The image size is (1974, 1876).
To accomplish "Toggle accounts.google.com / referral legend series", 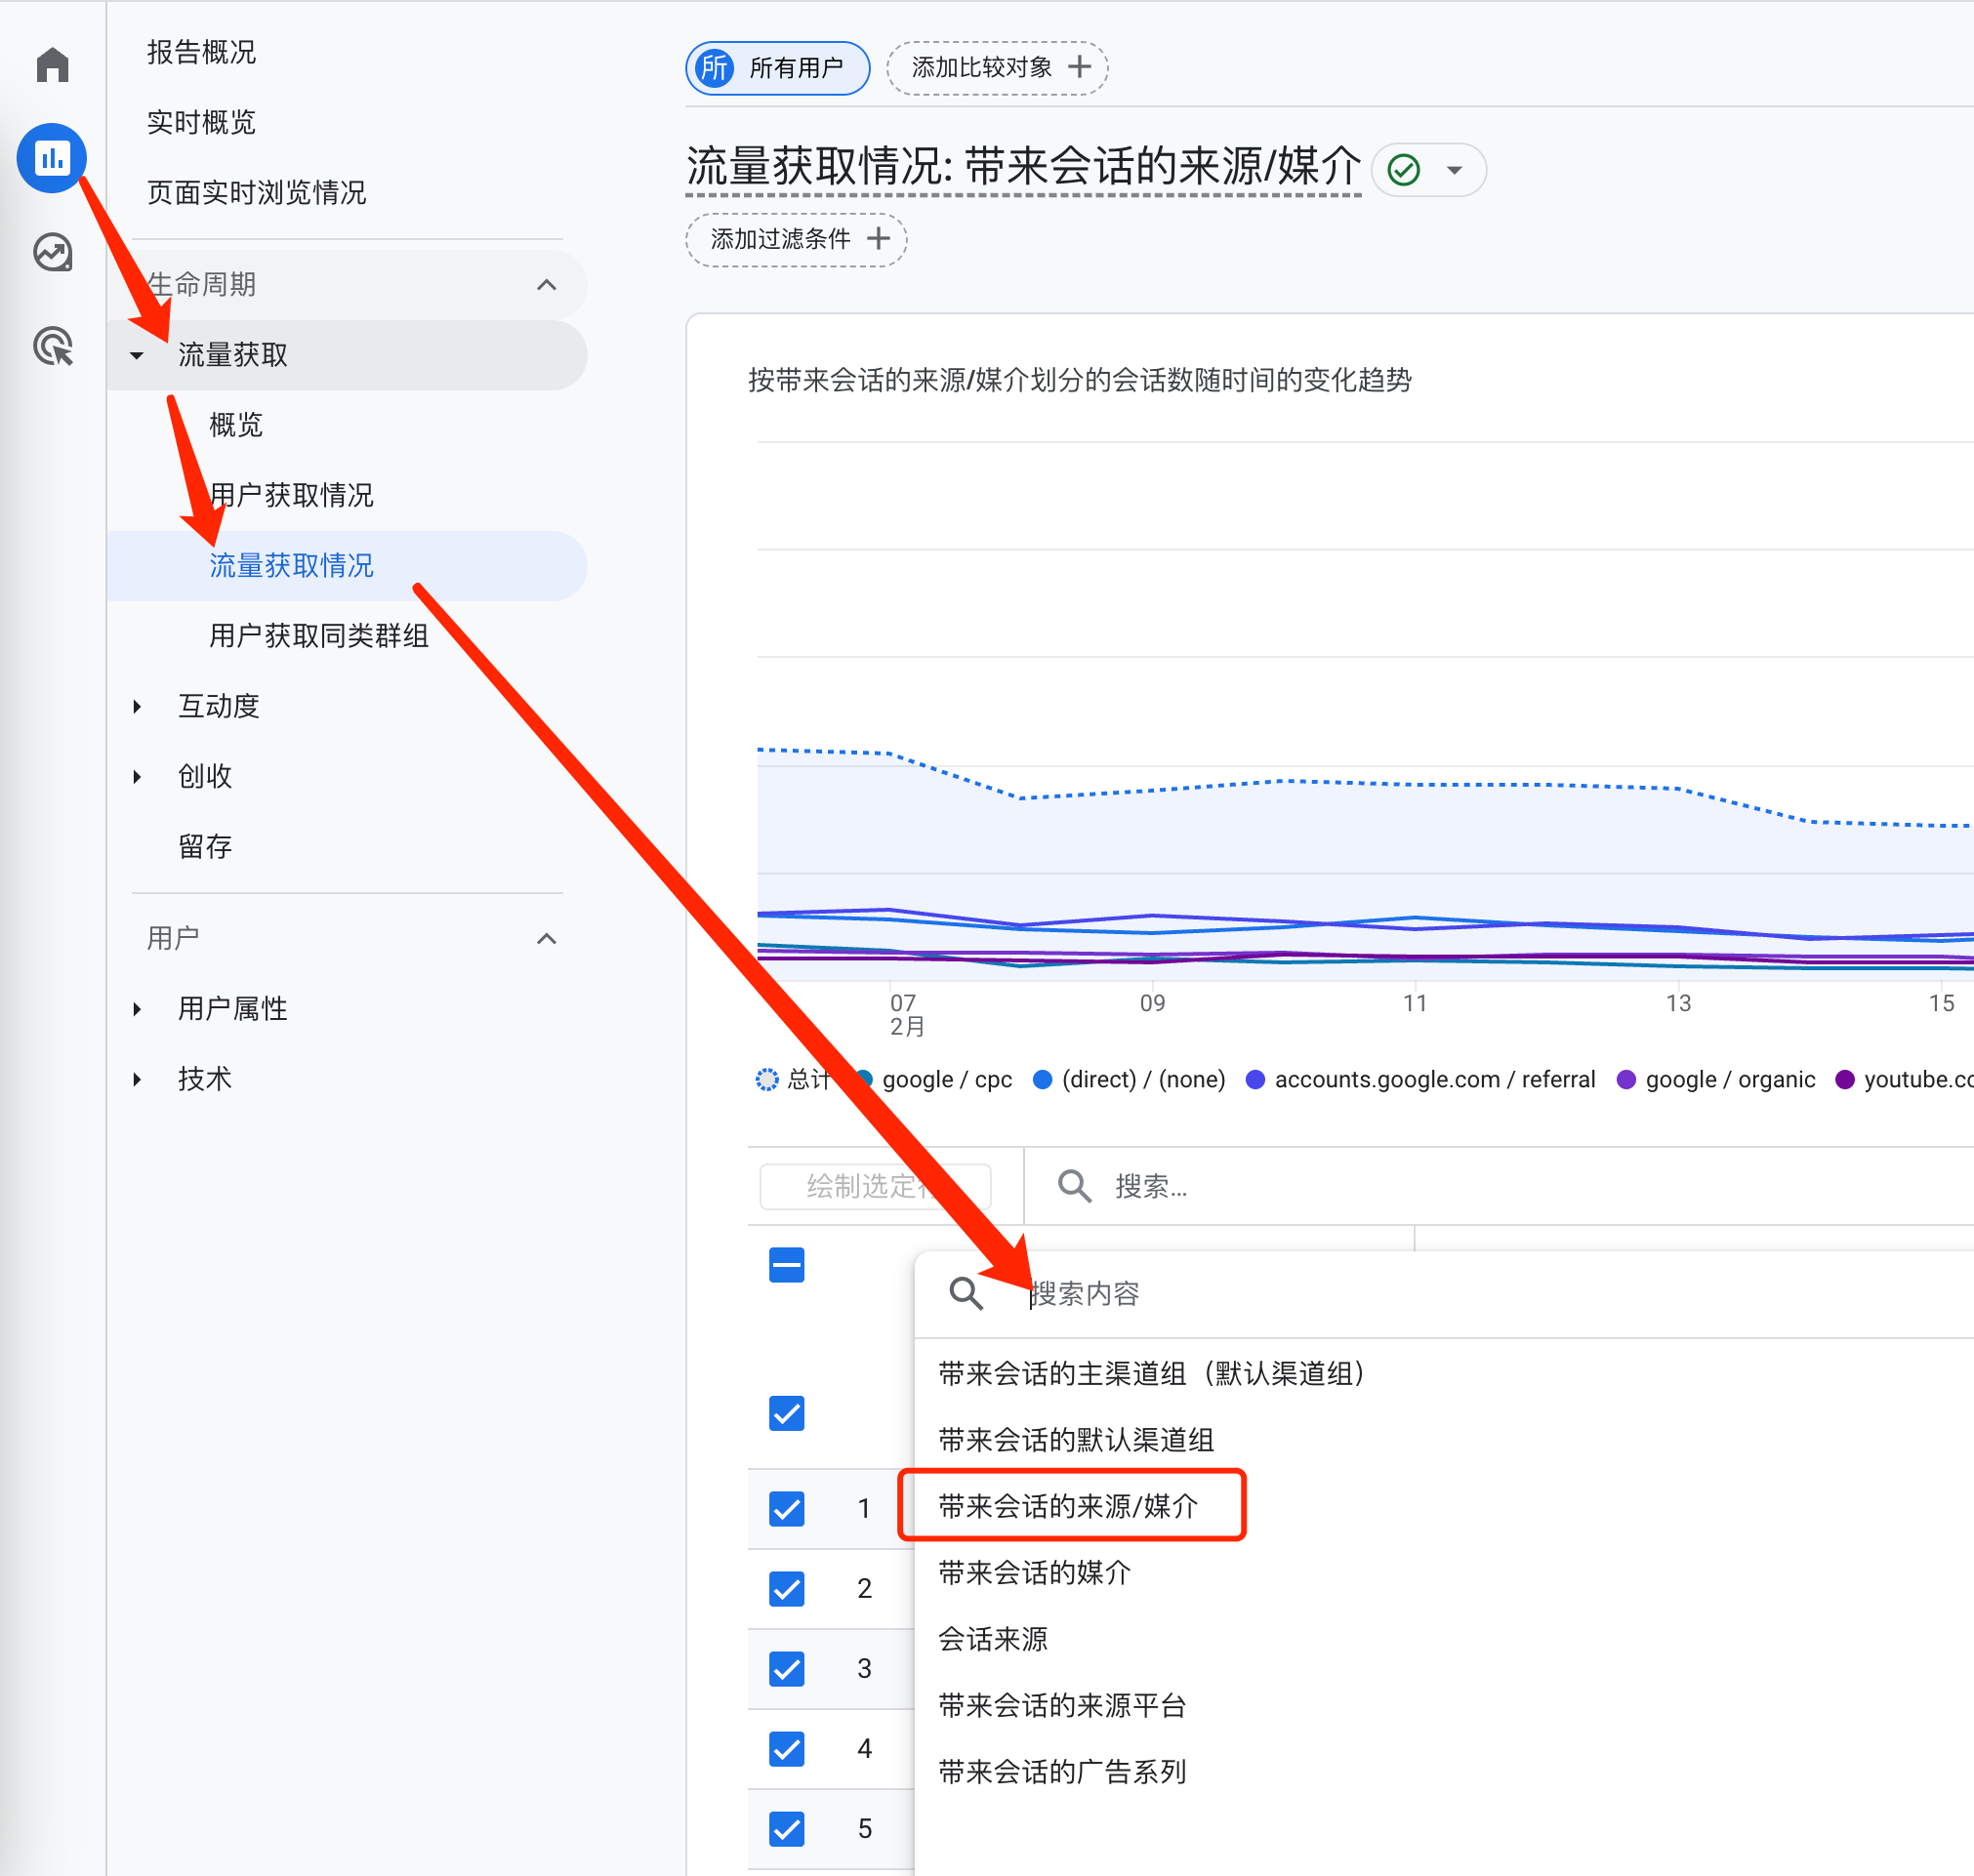I will click(x=1420, y=1080).
